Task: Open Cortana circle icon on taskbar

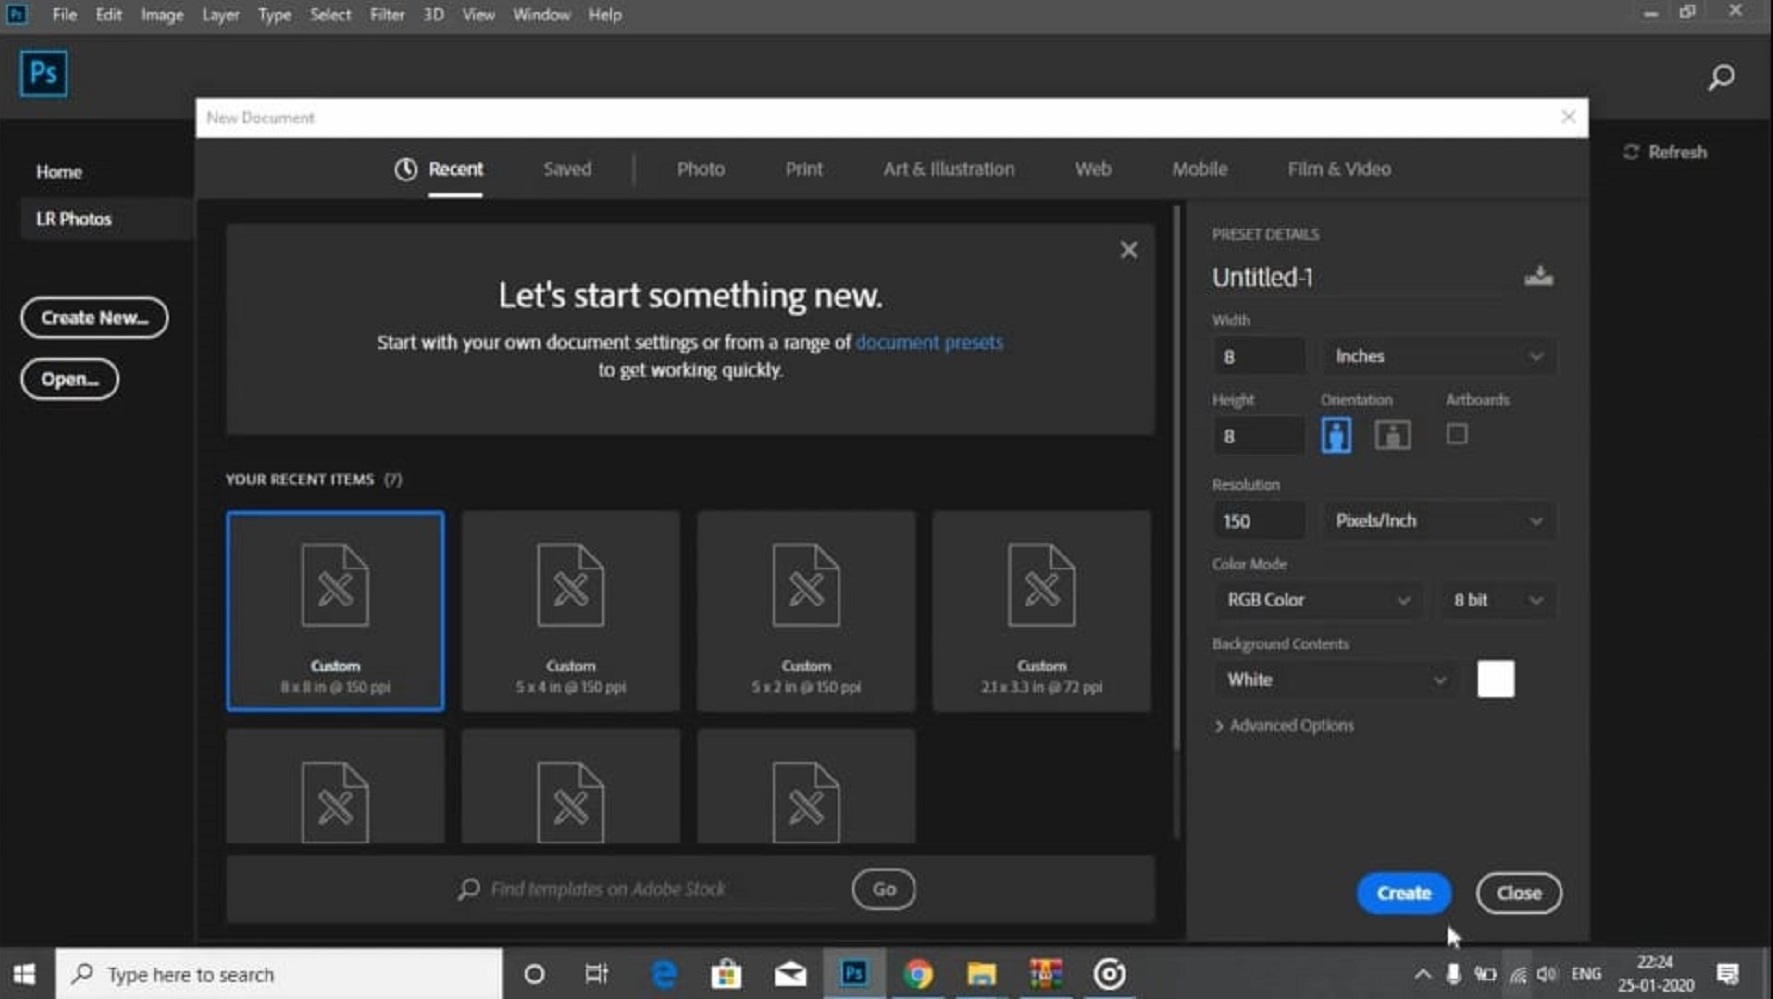Action: (534, 974)
